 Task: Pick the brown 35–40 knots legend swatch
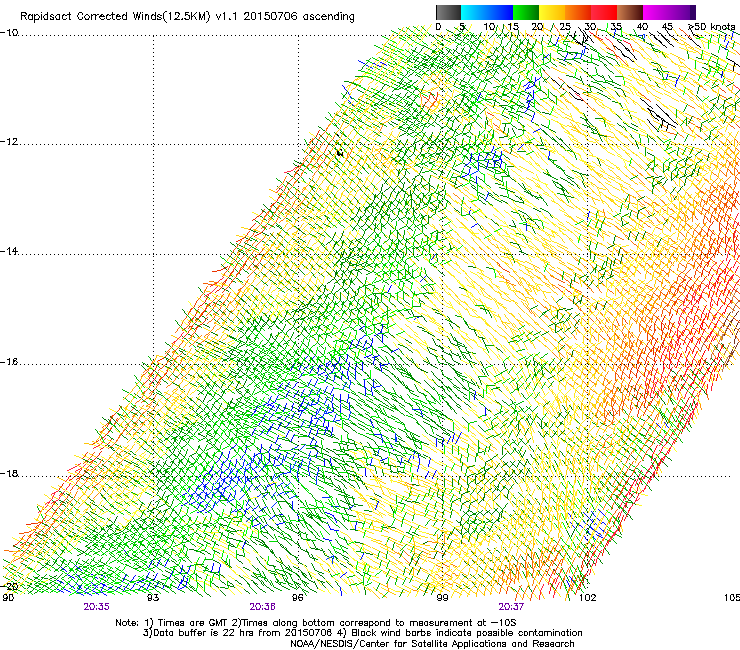(x=630, y=12)
